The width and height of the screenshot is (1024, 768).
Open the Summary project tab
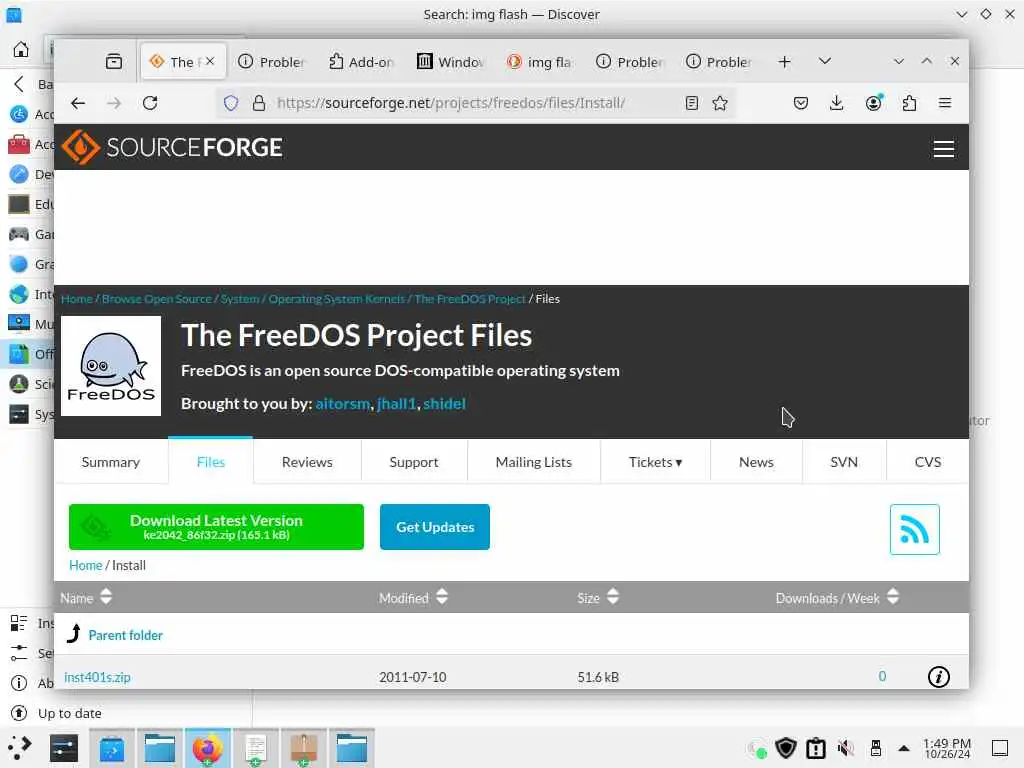click(x=110, y=462)
